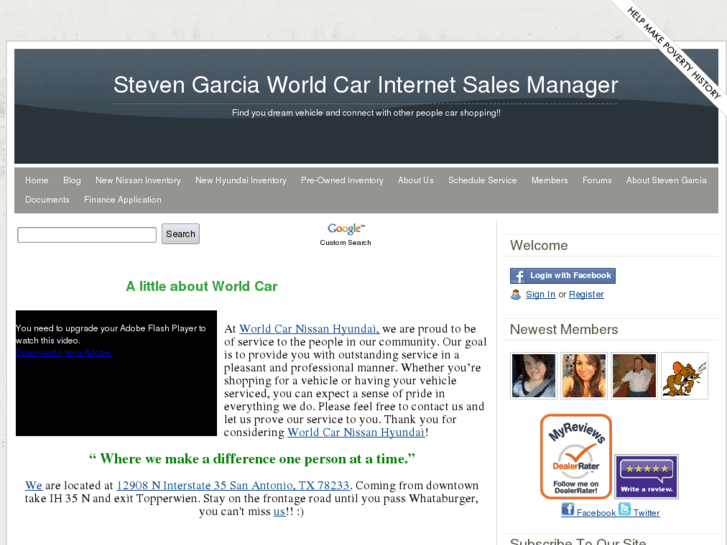The image size is (727, 545).
Task: Open About Steven Garcia page
Action: [x=666, y=180]
